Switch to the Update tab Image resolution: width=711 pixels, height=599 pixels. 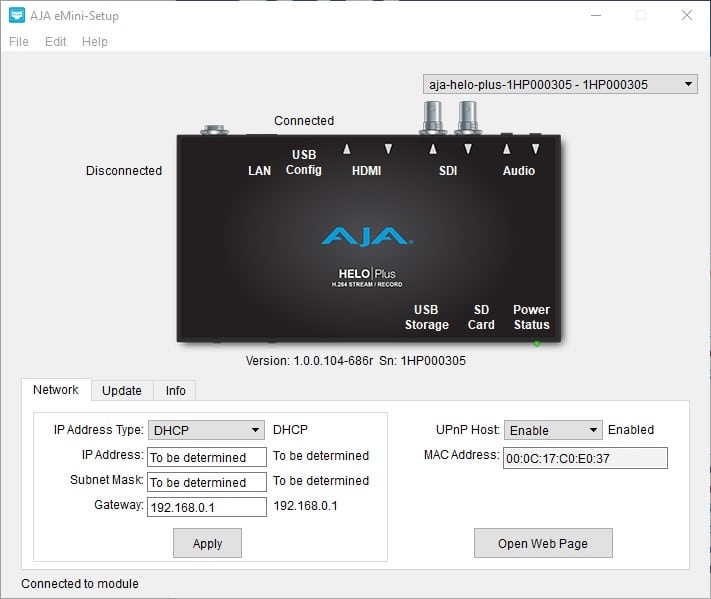pyautogui.click(x=122, y=390)
